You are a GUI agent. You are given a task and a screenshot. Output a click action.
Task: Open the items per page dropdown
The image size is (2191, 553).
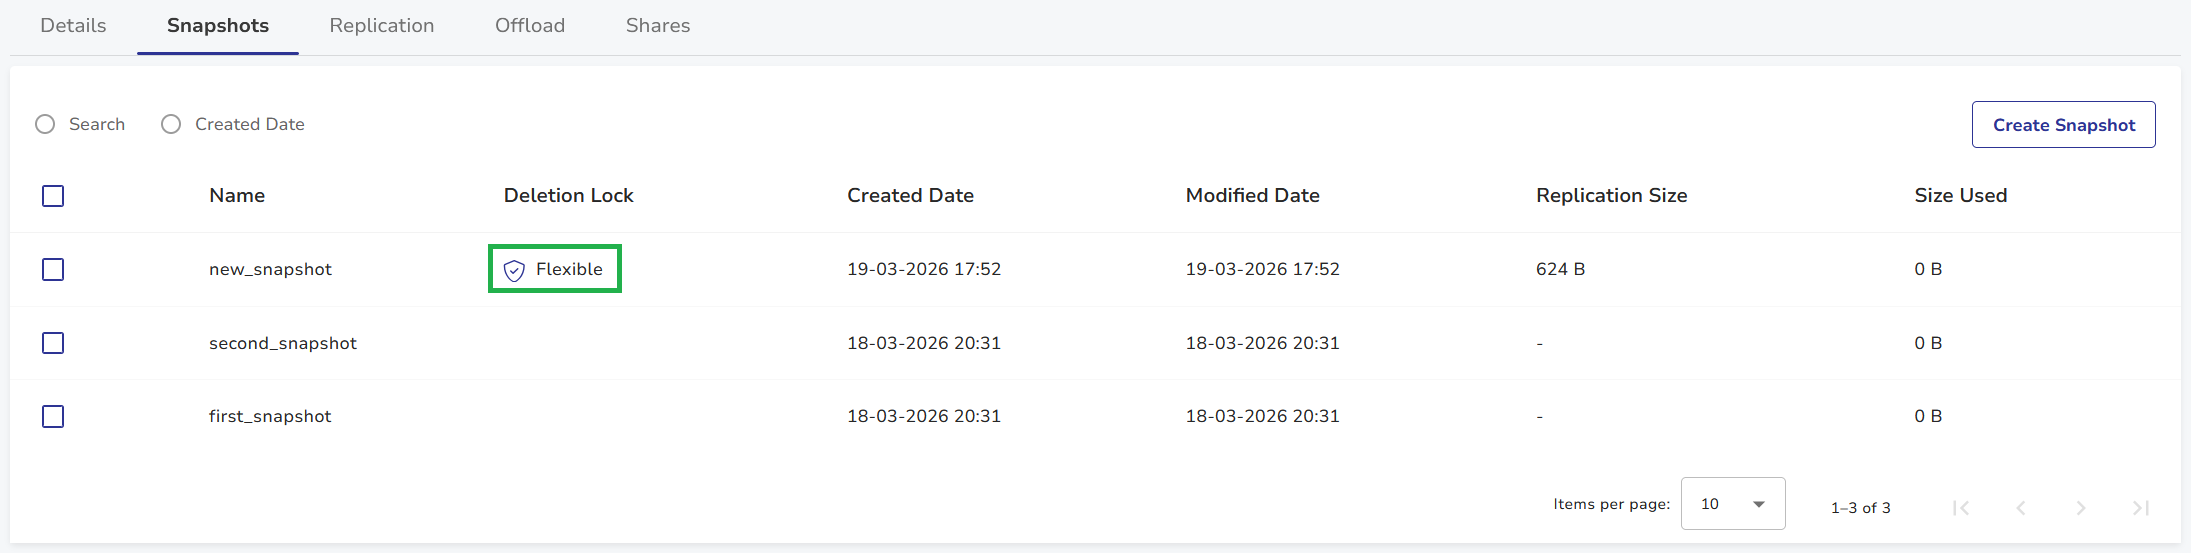click(x=1732, y=504)
